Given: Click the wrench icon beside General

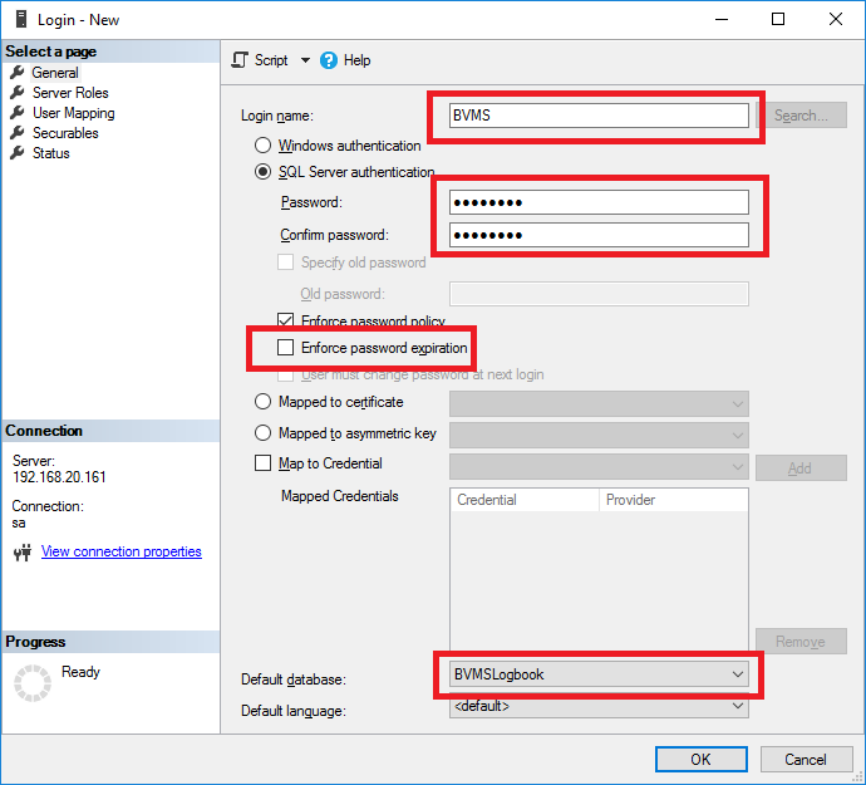Looking at the screenshot, I should point(18,72).
